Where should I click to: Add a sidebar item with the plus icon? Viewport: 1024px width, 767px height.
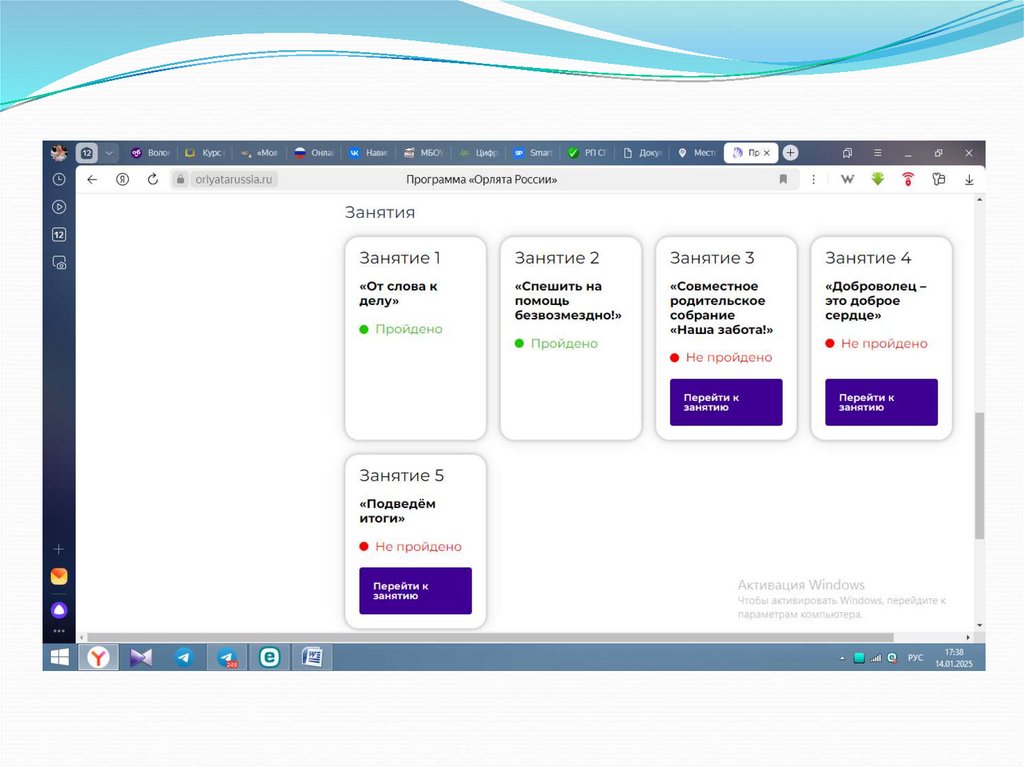59,549
